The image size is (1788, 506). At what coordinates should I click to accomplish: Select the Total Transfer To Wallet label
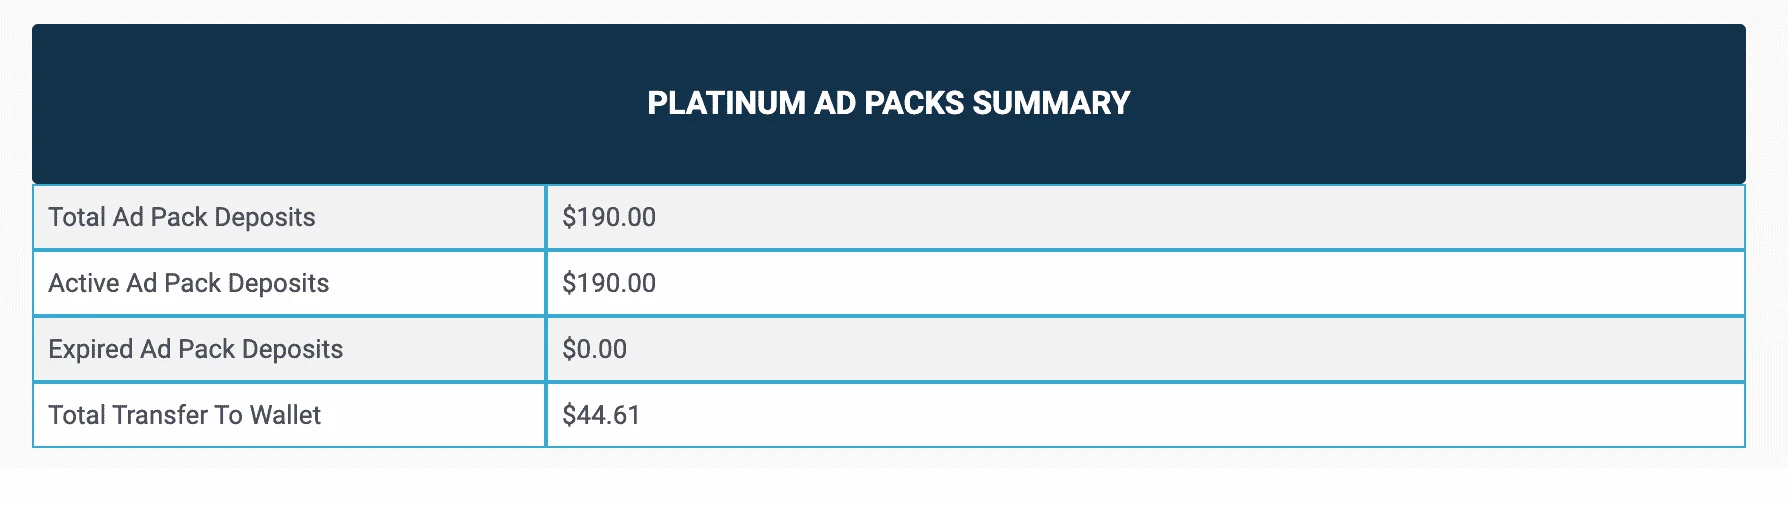(x=185, y=415)
